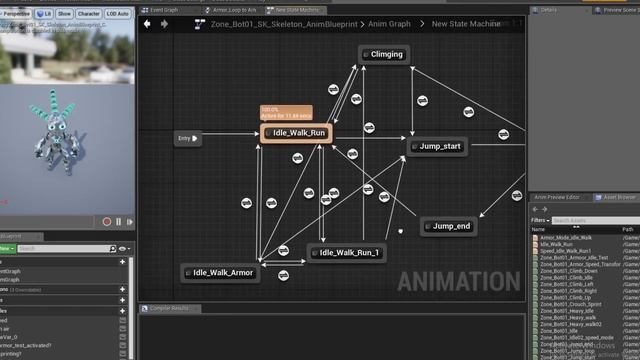Image resolution: width=640 pixels, height=360 pixels.
Task: Add a new variable with the plus button
Action: coord(122,311)
